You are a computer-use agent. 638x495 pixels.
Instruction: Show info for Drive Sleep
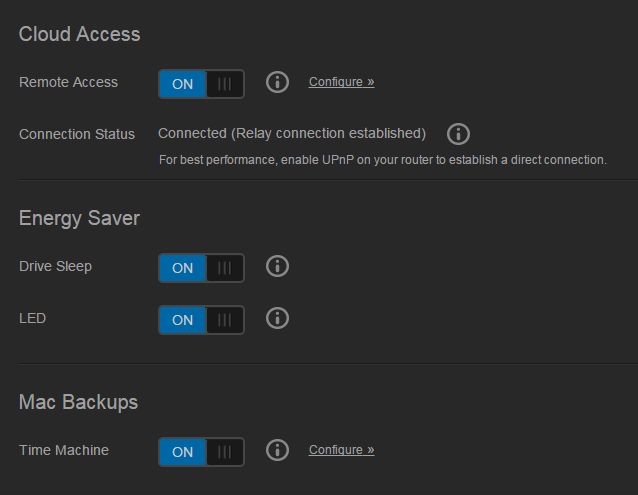point(277,266)
